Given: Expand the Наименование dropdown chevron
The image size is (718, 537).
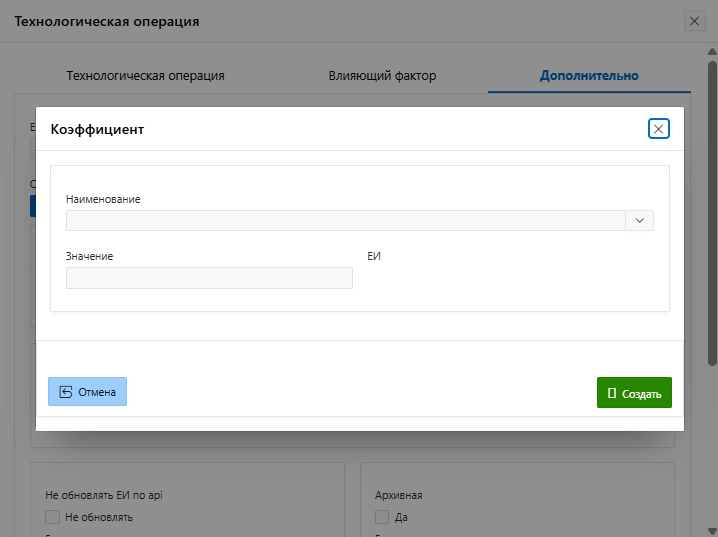Looking at the screenshot, I should (639, 221).
